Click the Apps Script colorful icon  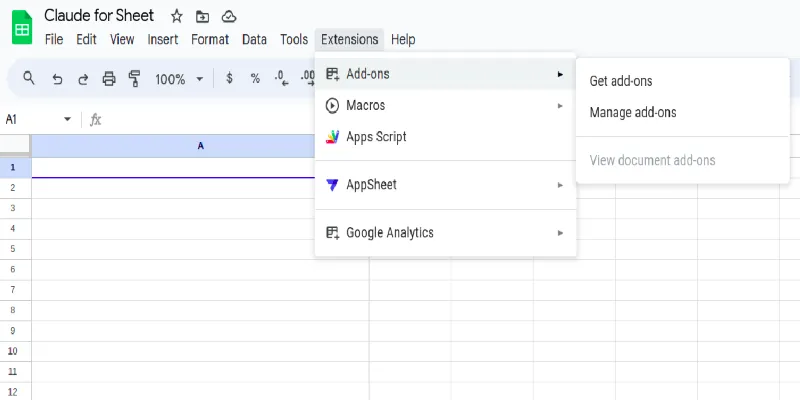[332, 137]
